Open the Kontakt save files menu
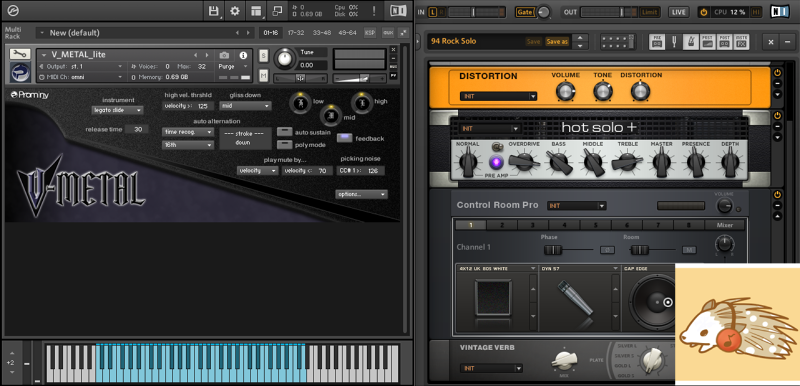The image size is (800, 386). click(x=214, y=11)
